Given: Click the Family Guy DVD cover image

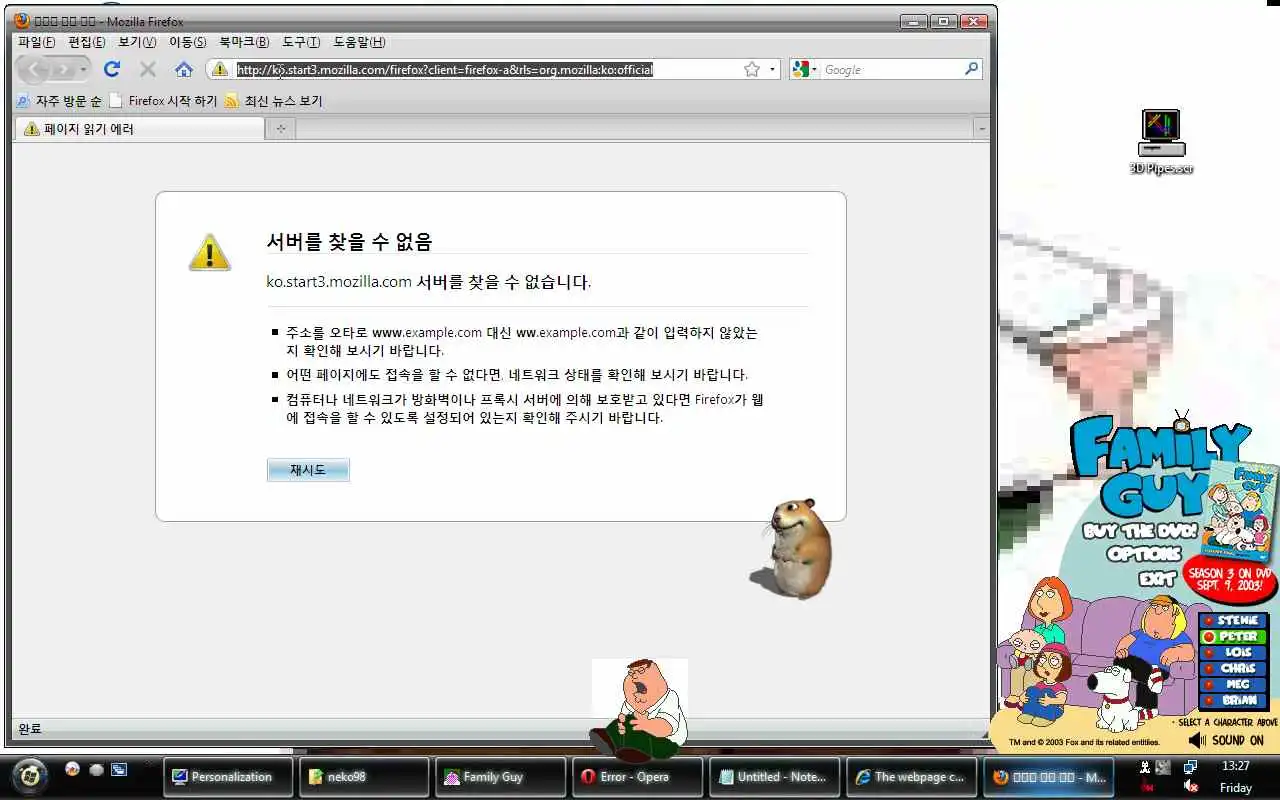Looking at the screenshot, I should point(1238,510).
